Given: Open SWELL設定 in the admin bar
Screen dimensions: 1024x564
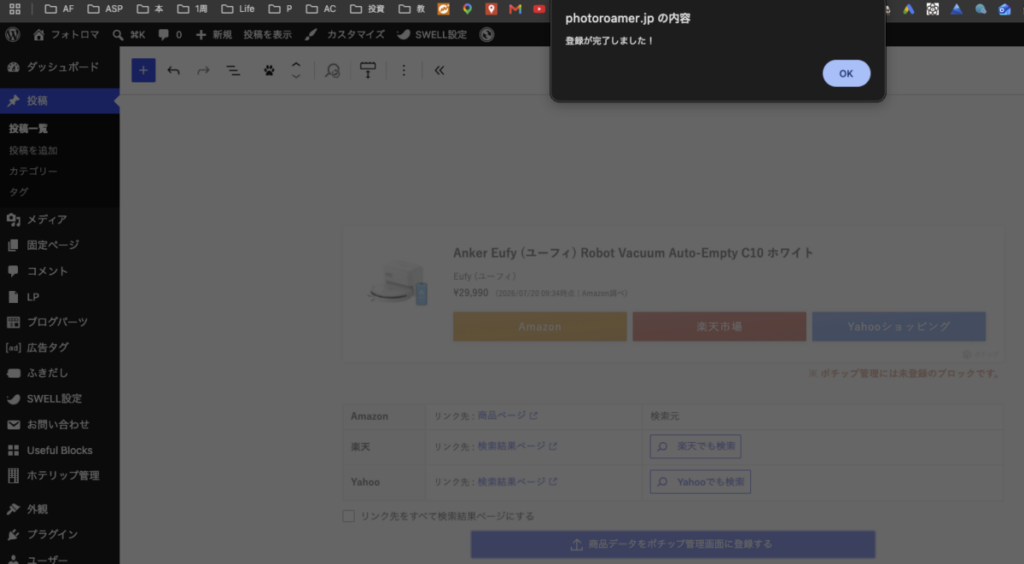Looking at the screenshot, I should pos(432,35).
